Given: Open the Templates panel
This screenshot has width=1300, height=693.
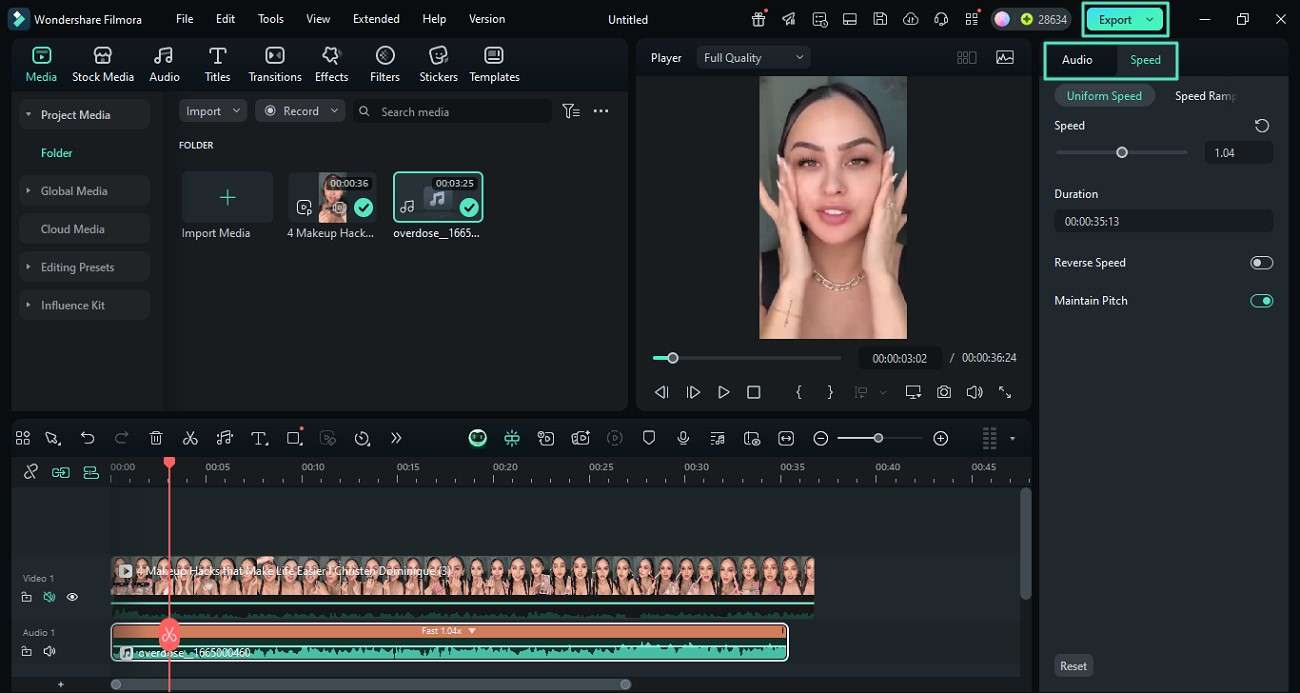Looking at the screenshot, I should pyautogui.click(x=494, y=65).
